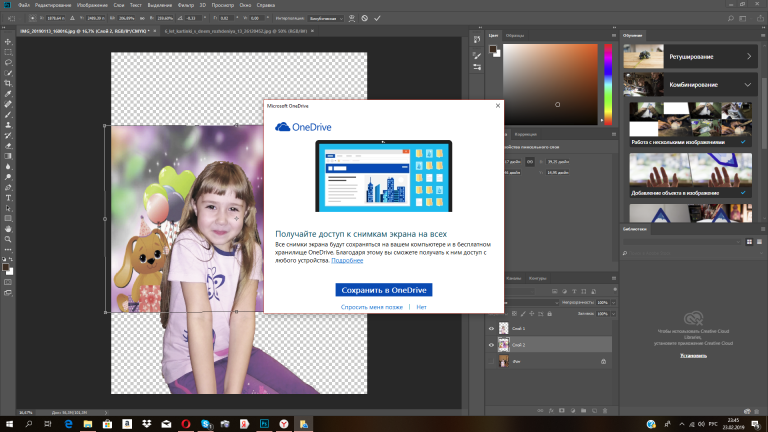Expand the Ретуширование learning category
The image size is (768, 432).
pos(750,58)
